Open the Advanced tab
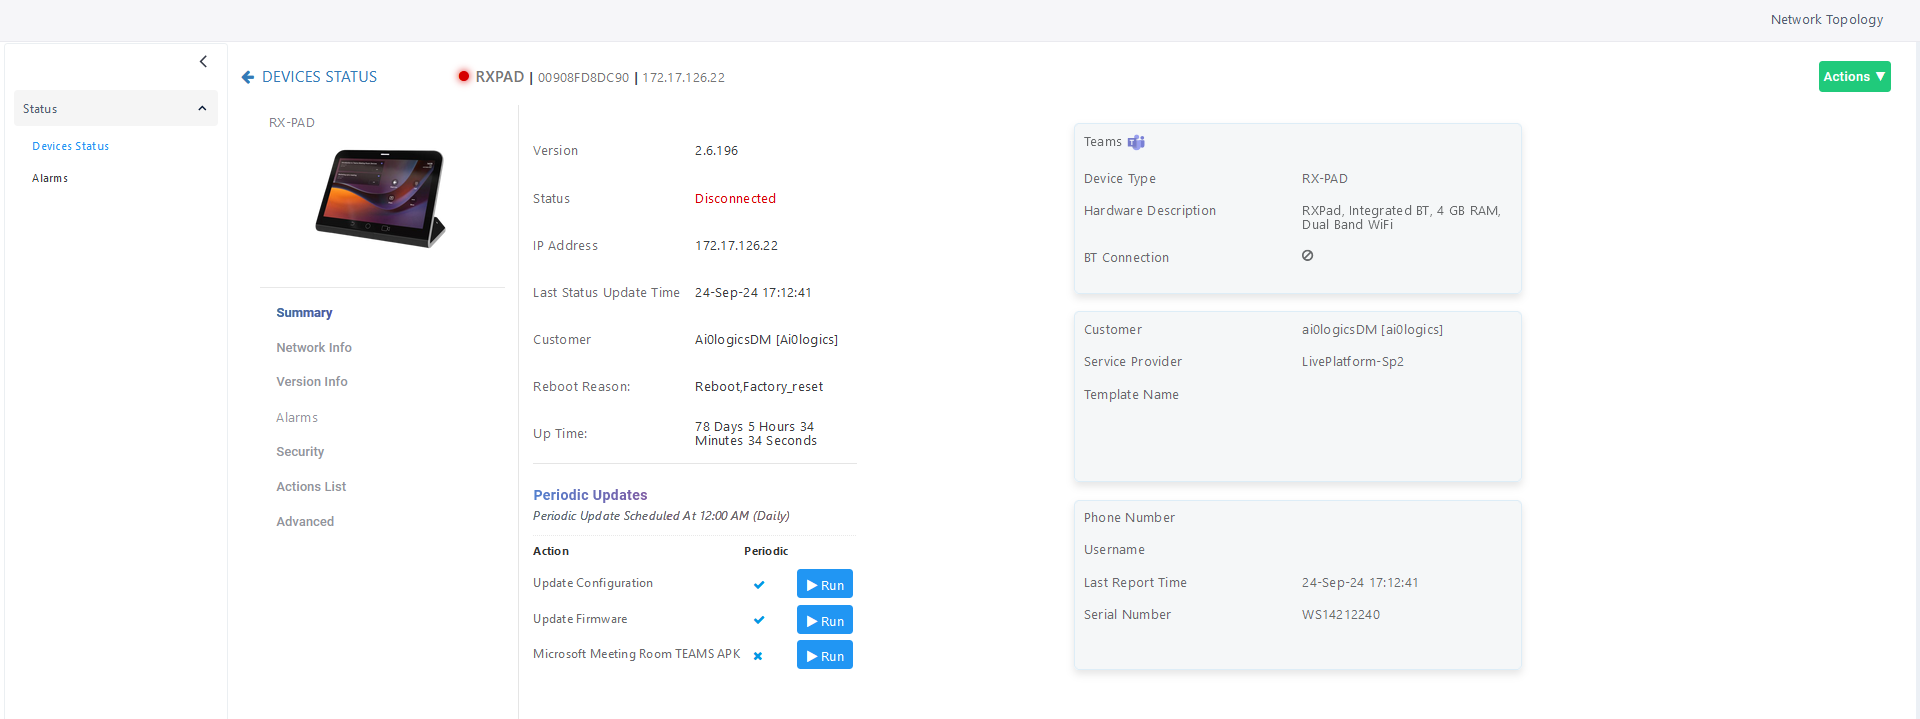Viewport: 1920px width, 719px height. [305, 522]
